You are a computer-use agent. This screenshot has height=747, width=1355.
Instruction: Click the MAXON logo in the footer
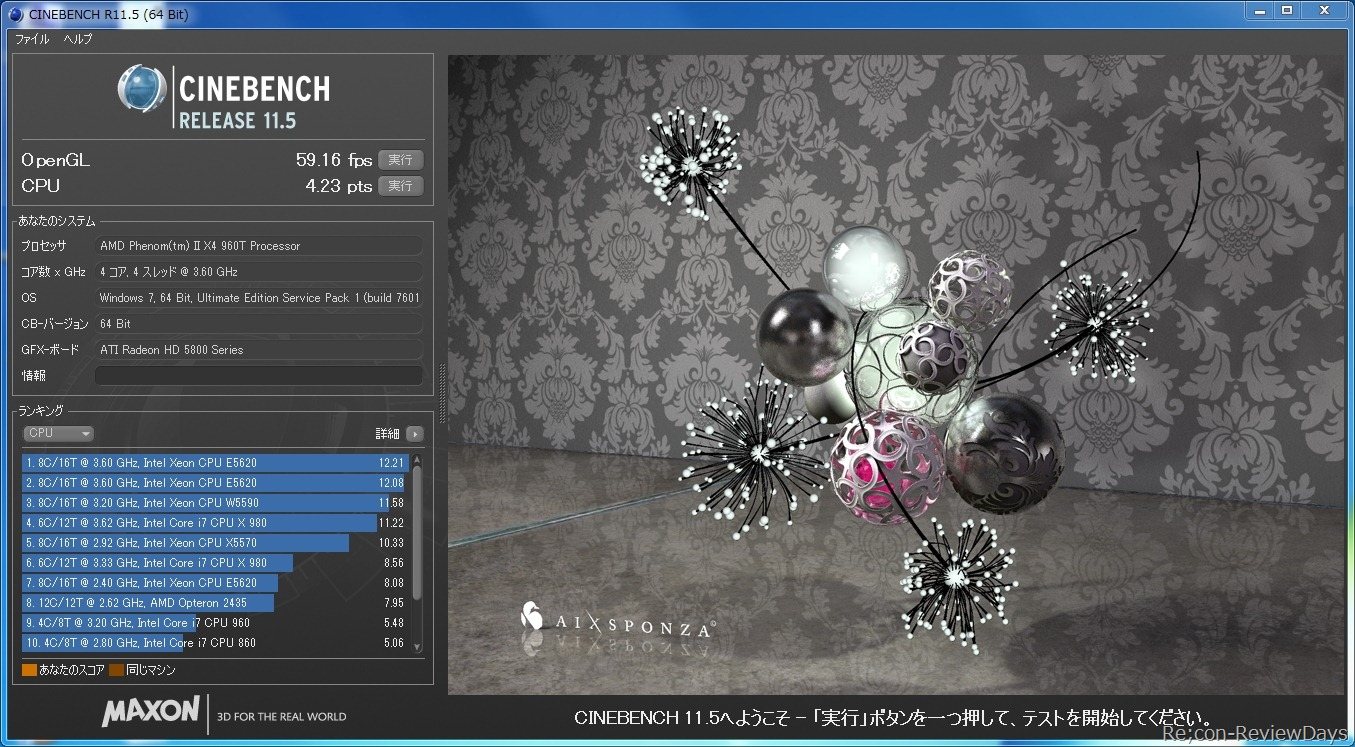point(150,711)
